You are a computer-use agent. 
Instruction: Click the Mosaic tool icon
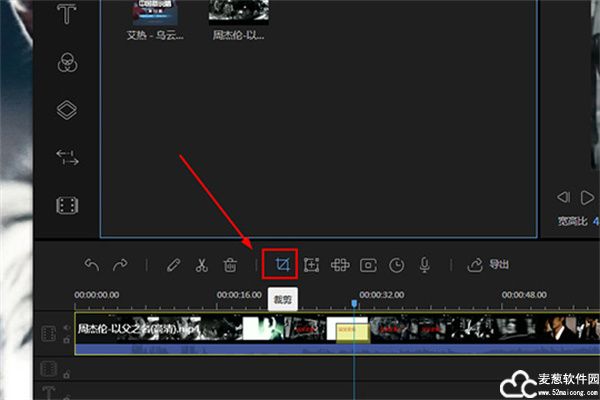[x=340, y=265]
